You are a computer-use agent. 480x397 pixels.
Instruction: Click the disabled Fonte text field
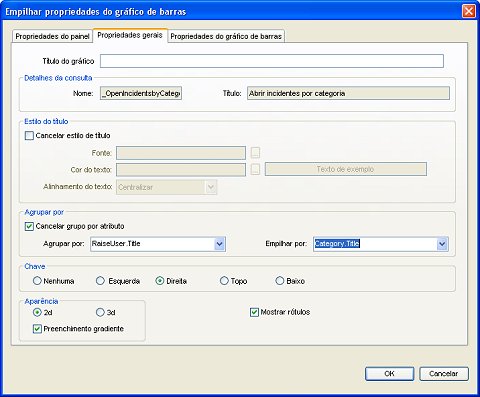pos(181,153)
